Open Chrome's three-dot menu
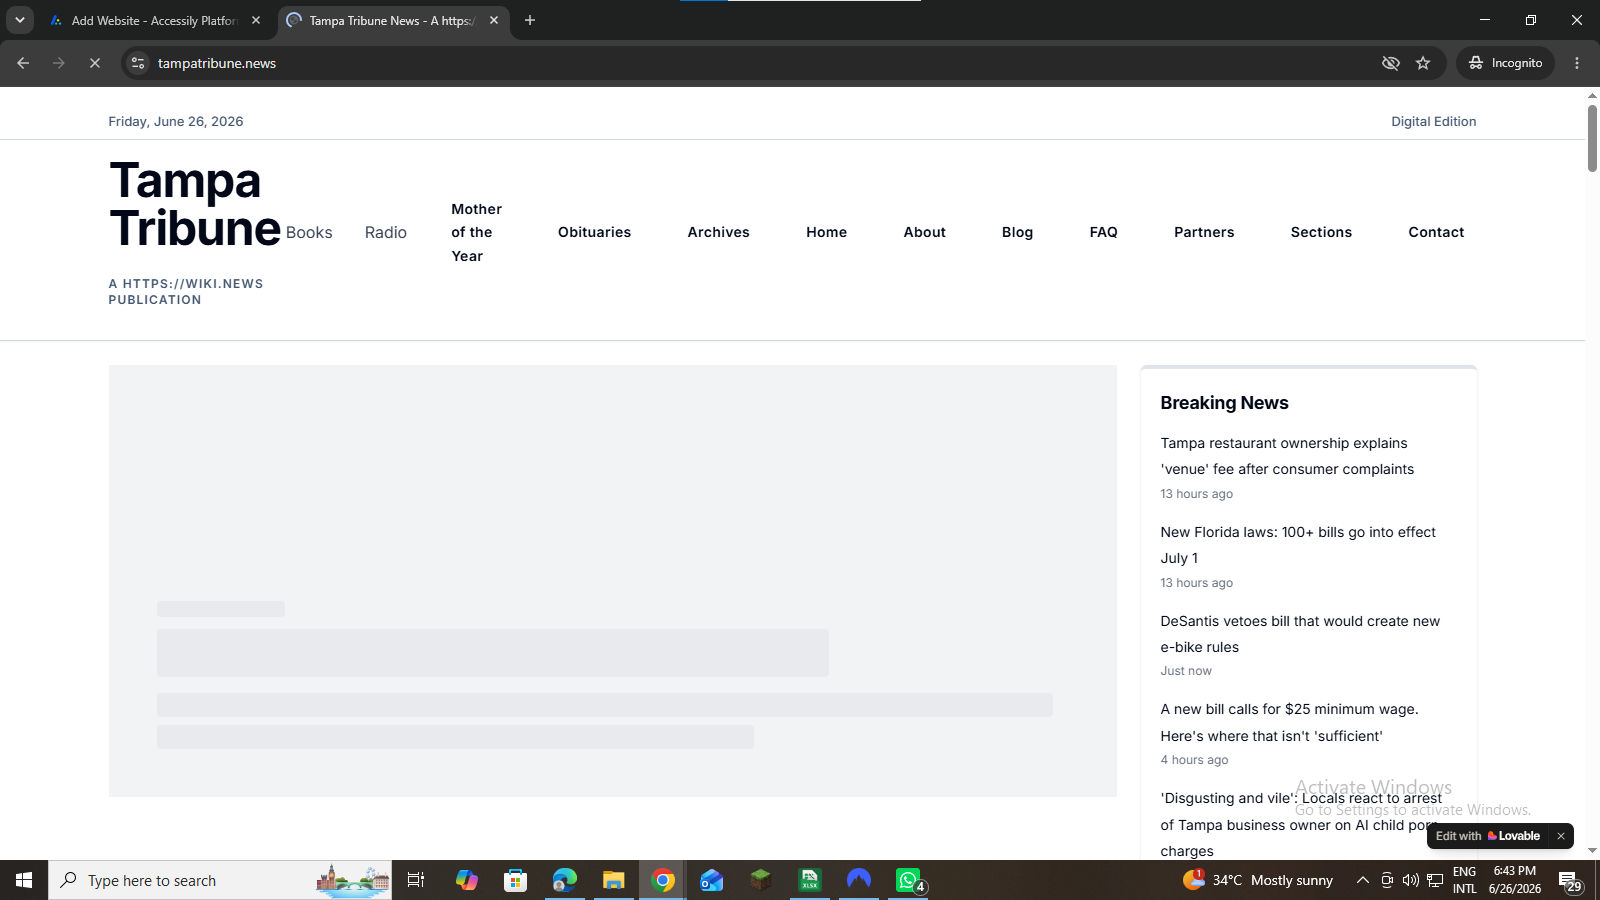 pyautogui.click(x=1577, y=63)
